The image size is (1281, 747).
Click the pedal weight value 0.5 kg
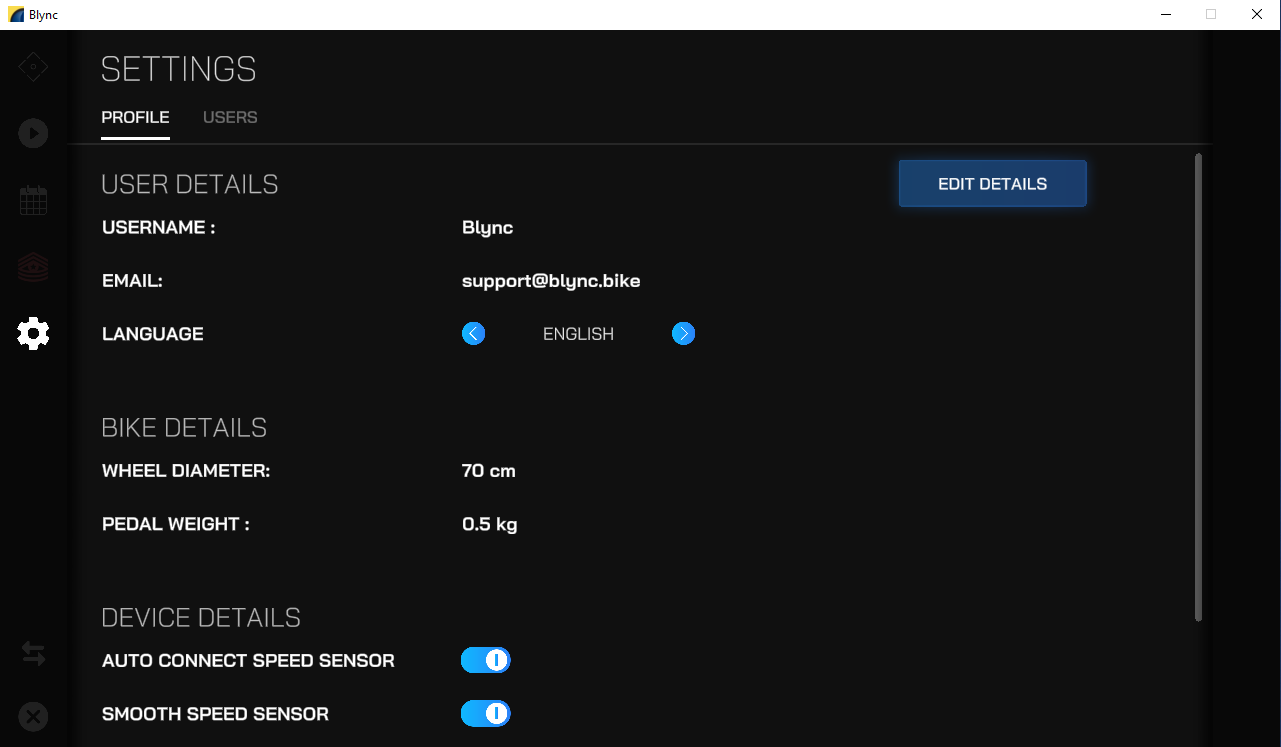489,524
